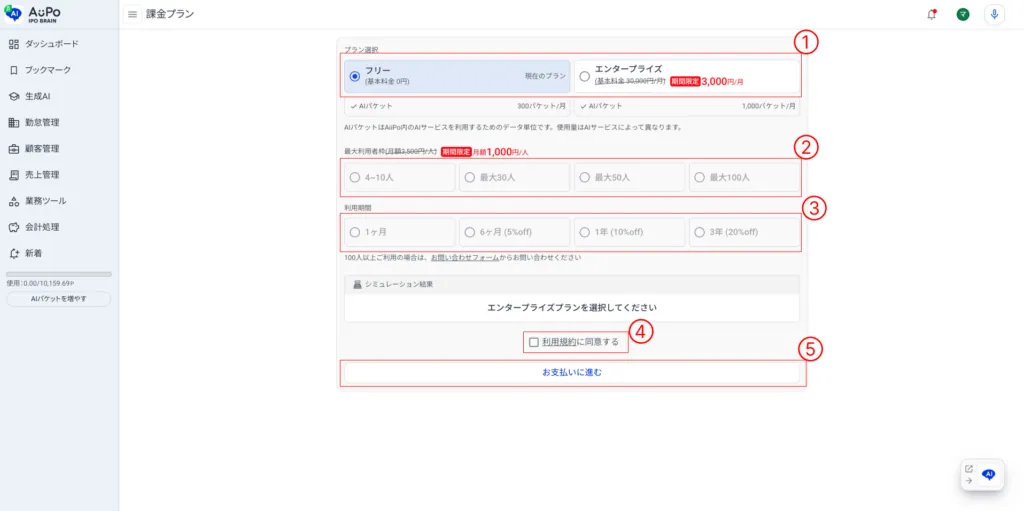Click the pop-out icon in AI widget
Screen dimensions: 1024x511
pyautogui.click(x=968, y=469)
